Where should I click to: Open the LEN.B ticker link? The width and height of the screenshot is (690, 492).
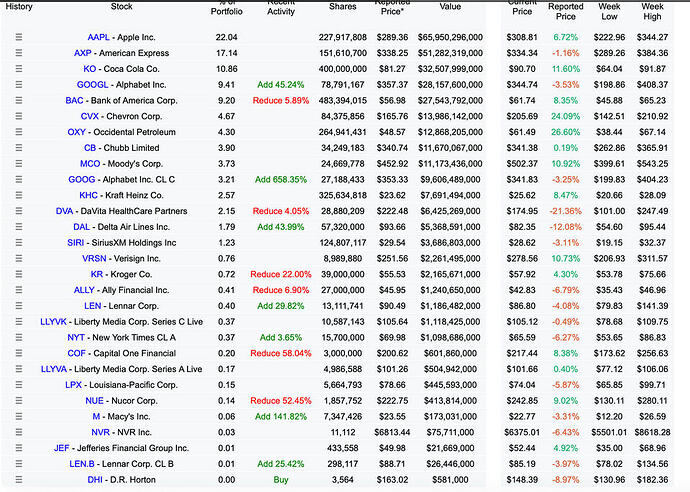coord(82,464)
